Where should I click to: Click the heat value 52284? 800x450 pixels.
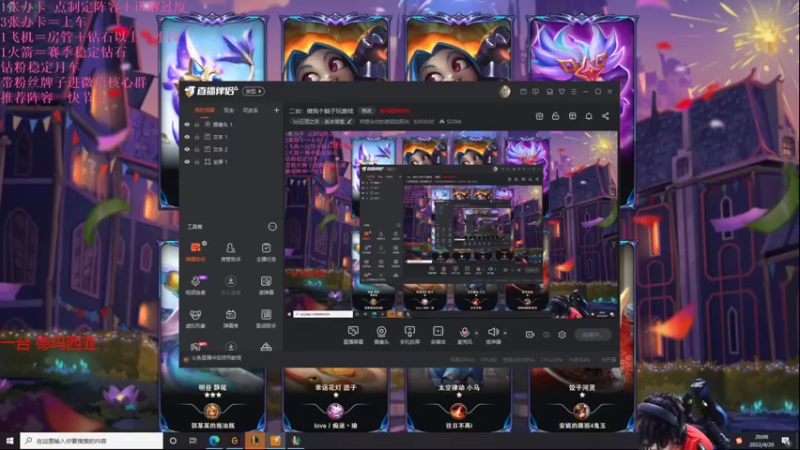454,122
